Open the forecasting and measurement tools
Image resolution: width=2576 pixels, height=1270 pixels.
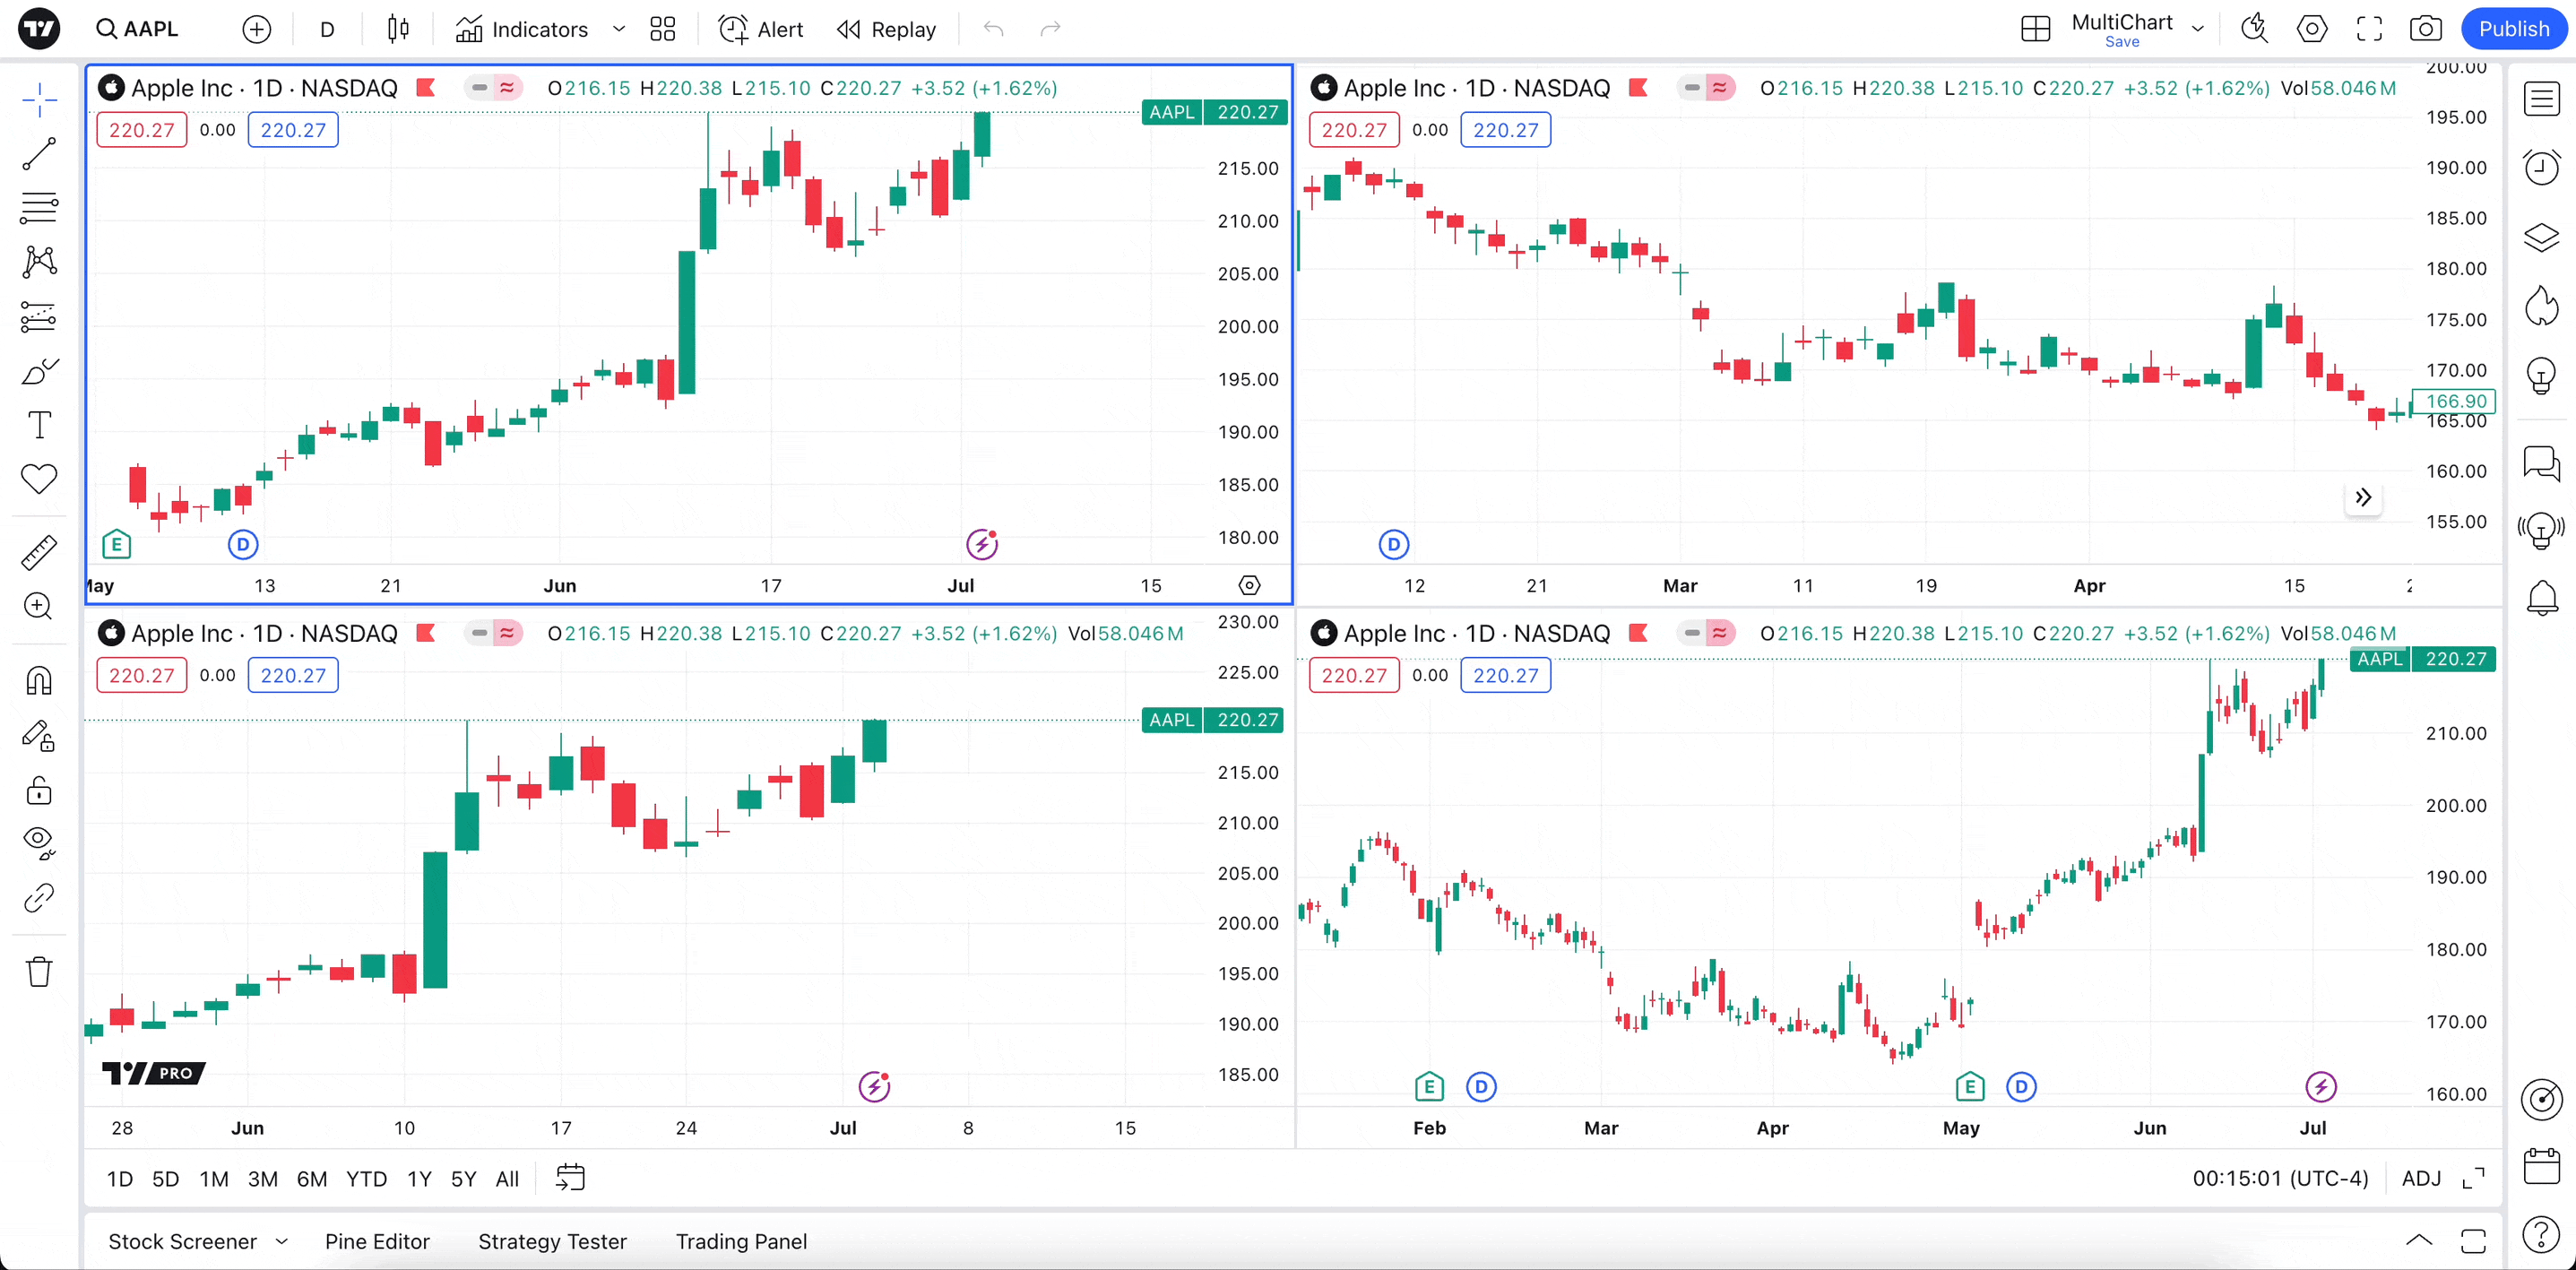coord(39,317)
